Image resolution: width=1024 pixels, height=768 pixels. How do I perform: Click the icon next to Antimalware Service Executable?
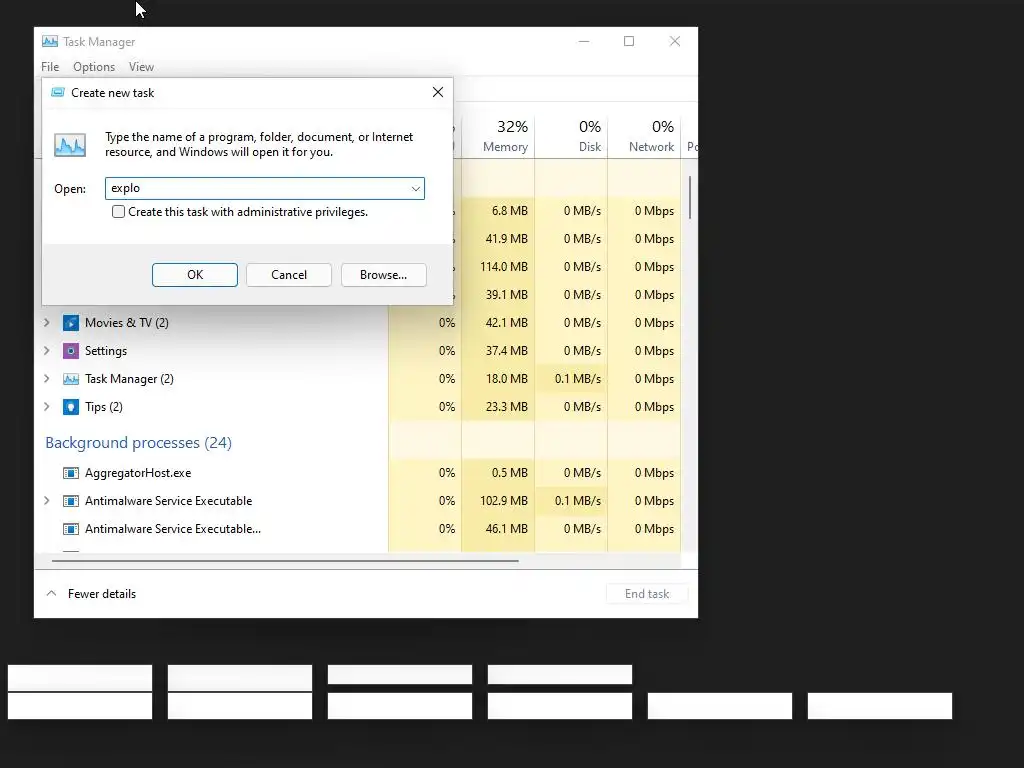(71, 501)
